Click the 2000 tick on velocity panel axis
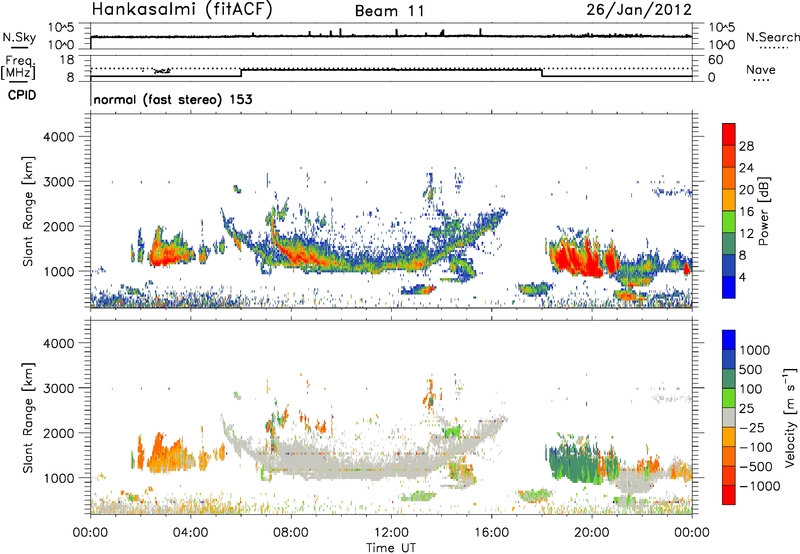 59,433
